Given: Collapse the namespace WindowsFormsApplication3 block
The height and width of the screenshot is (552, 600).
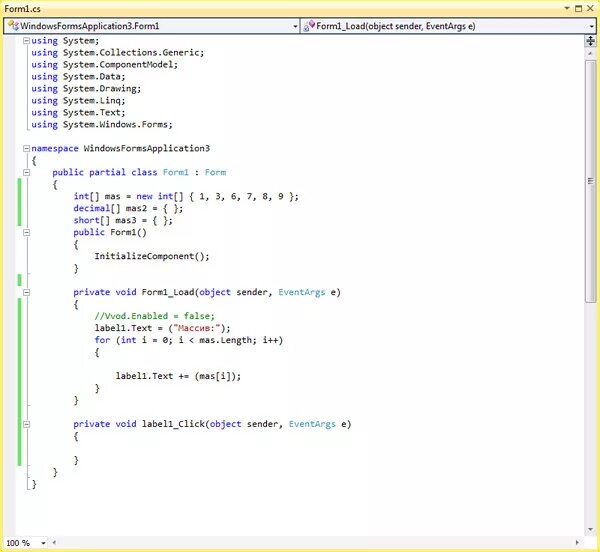Looking at the screenshot, I should tap(26, 148).
